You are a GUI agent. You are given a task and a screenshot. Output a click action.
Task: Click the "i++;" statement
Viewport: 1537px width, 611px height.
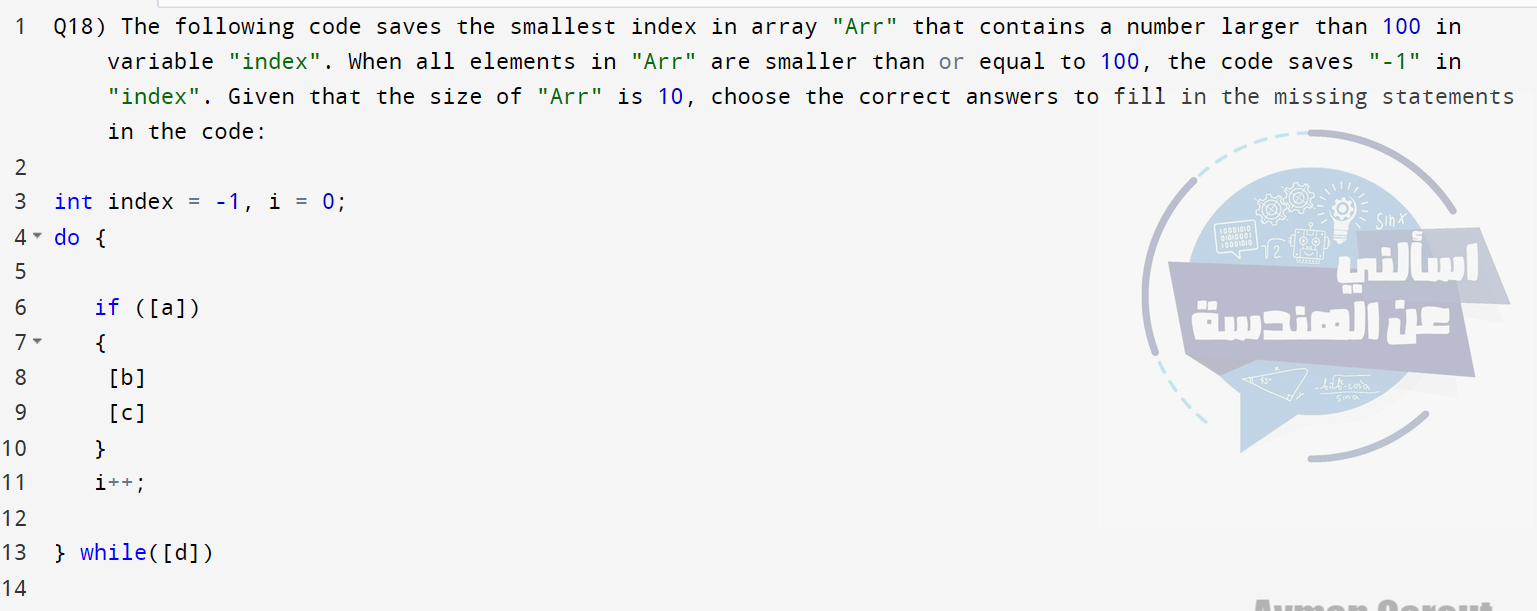click(120, 482)
